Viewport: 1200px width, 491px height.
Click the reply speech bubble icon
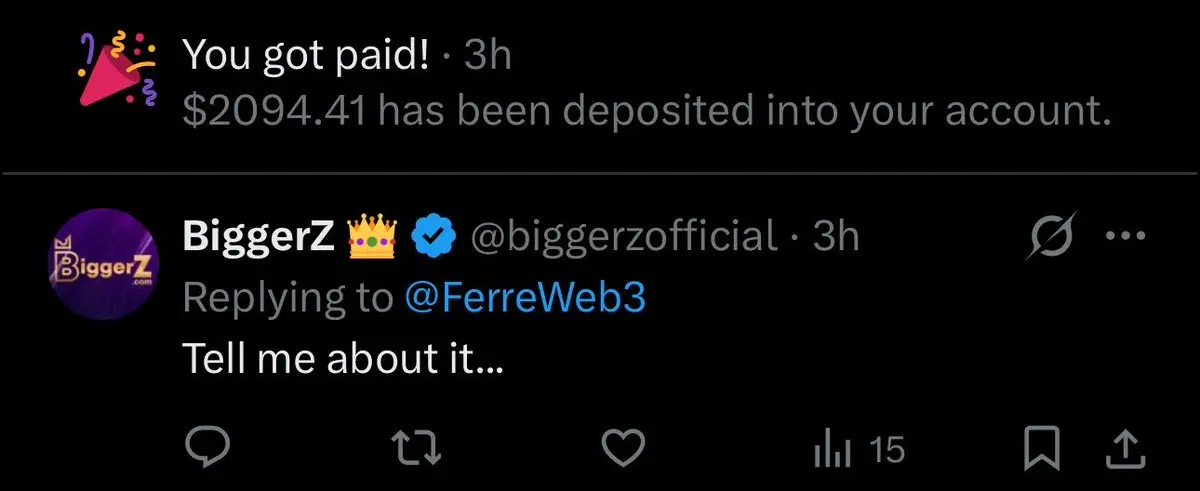coord(209,450)
